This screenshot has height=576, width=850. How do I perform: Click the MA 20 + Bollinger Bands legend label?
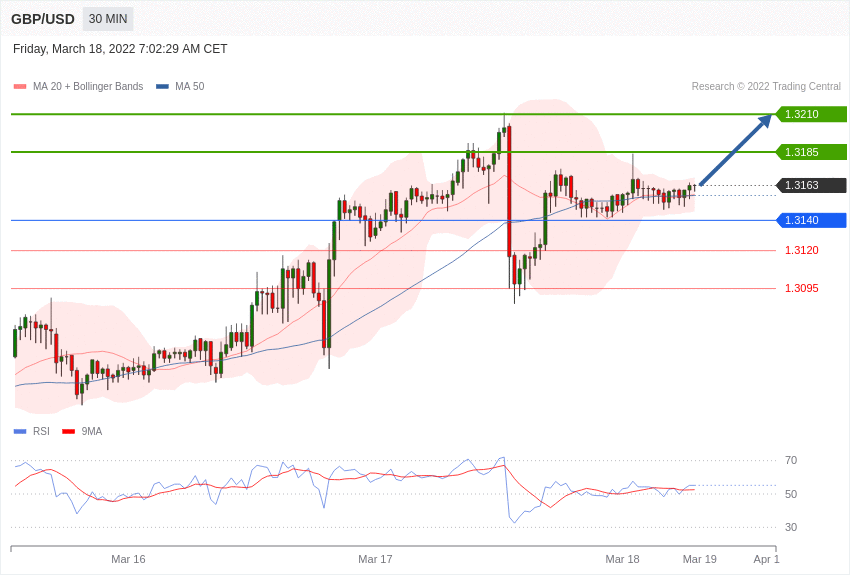88,86
